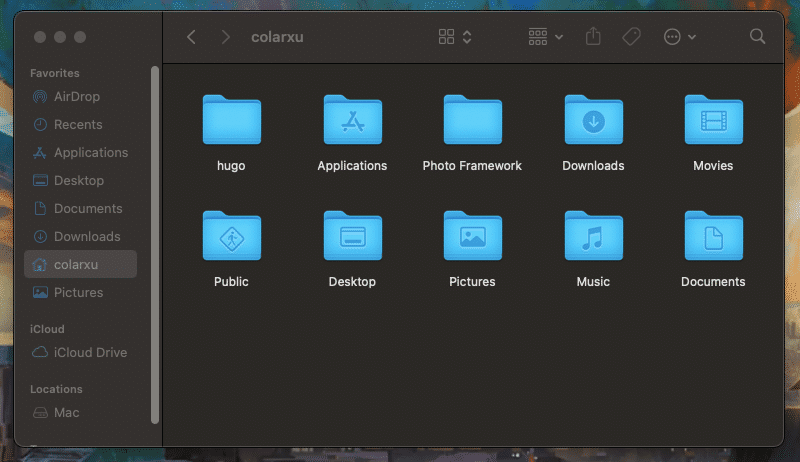800x462 pixels.
Task: Select the Photo Framework folder
Action: pos(473,120)
